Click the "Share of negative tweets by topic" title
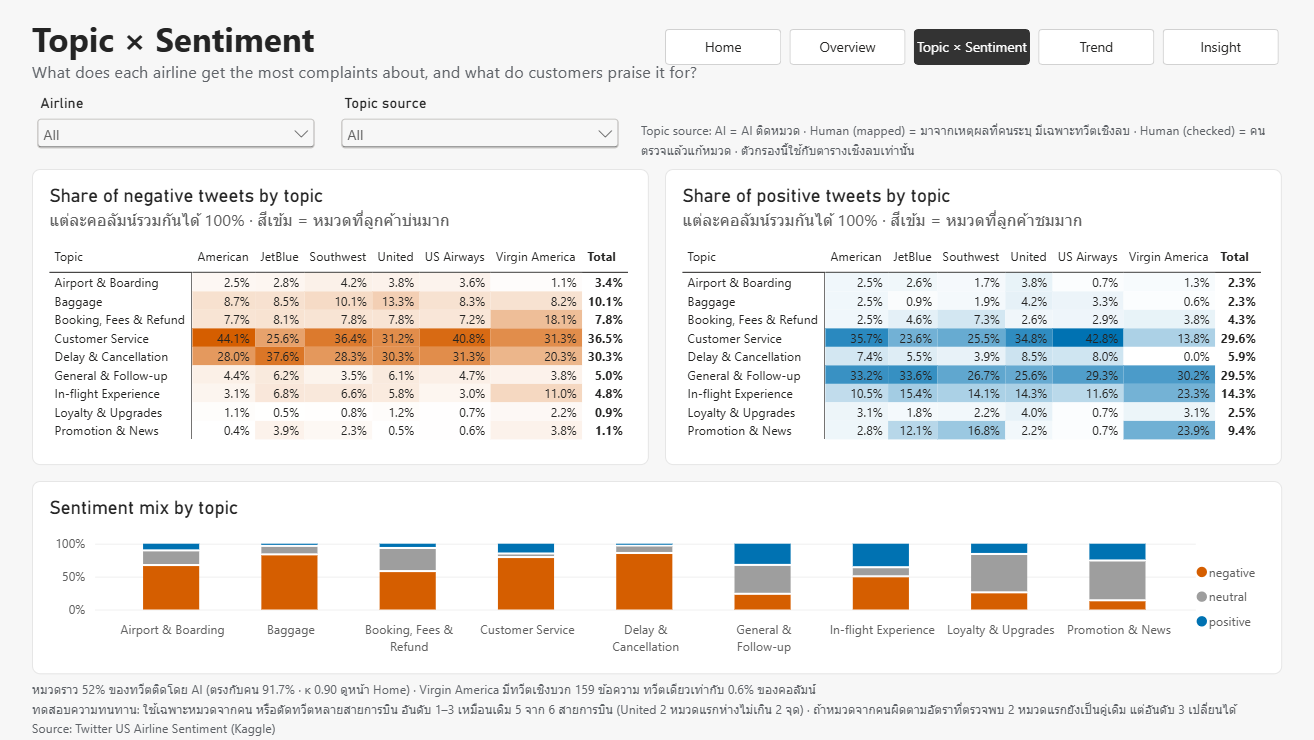Screen dimensions: 1314x740 [186, 196]
